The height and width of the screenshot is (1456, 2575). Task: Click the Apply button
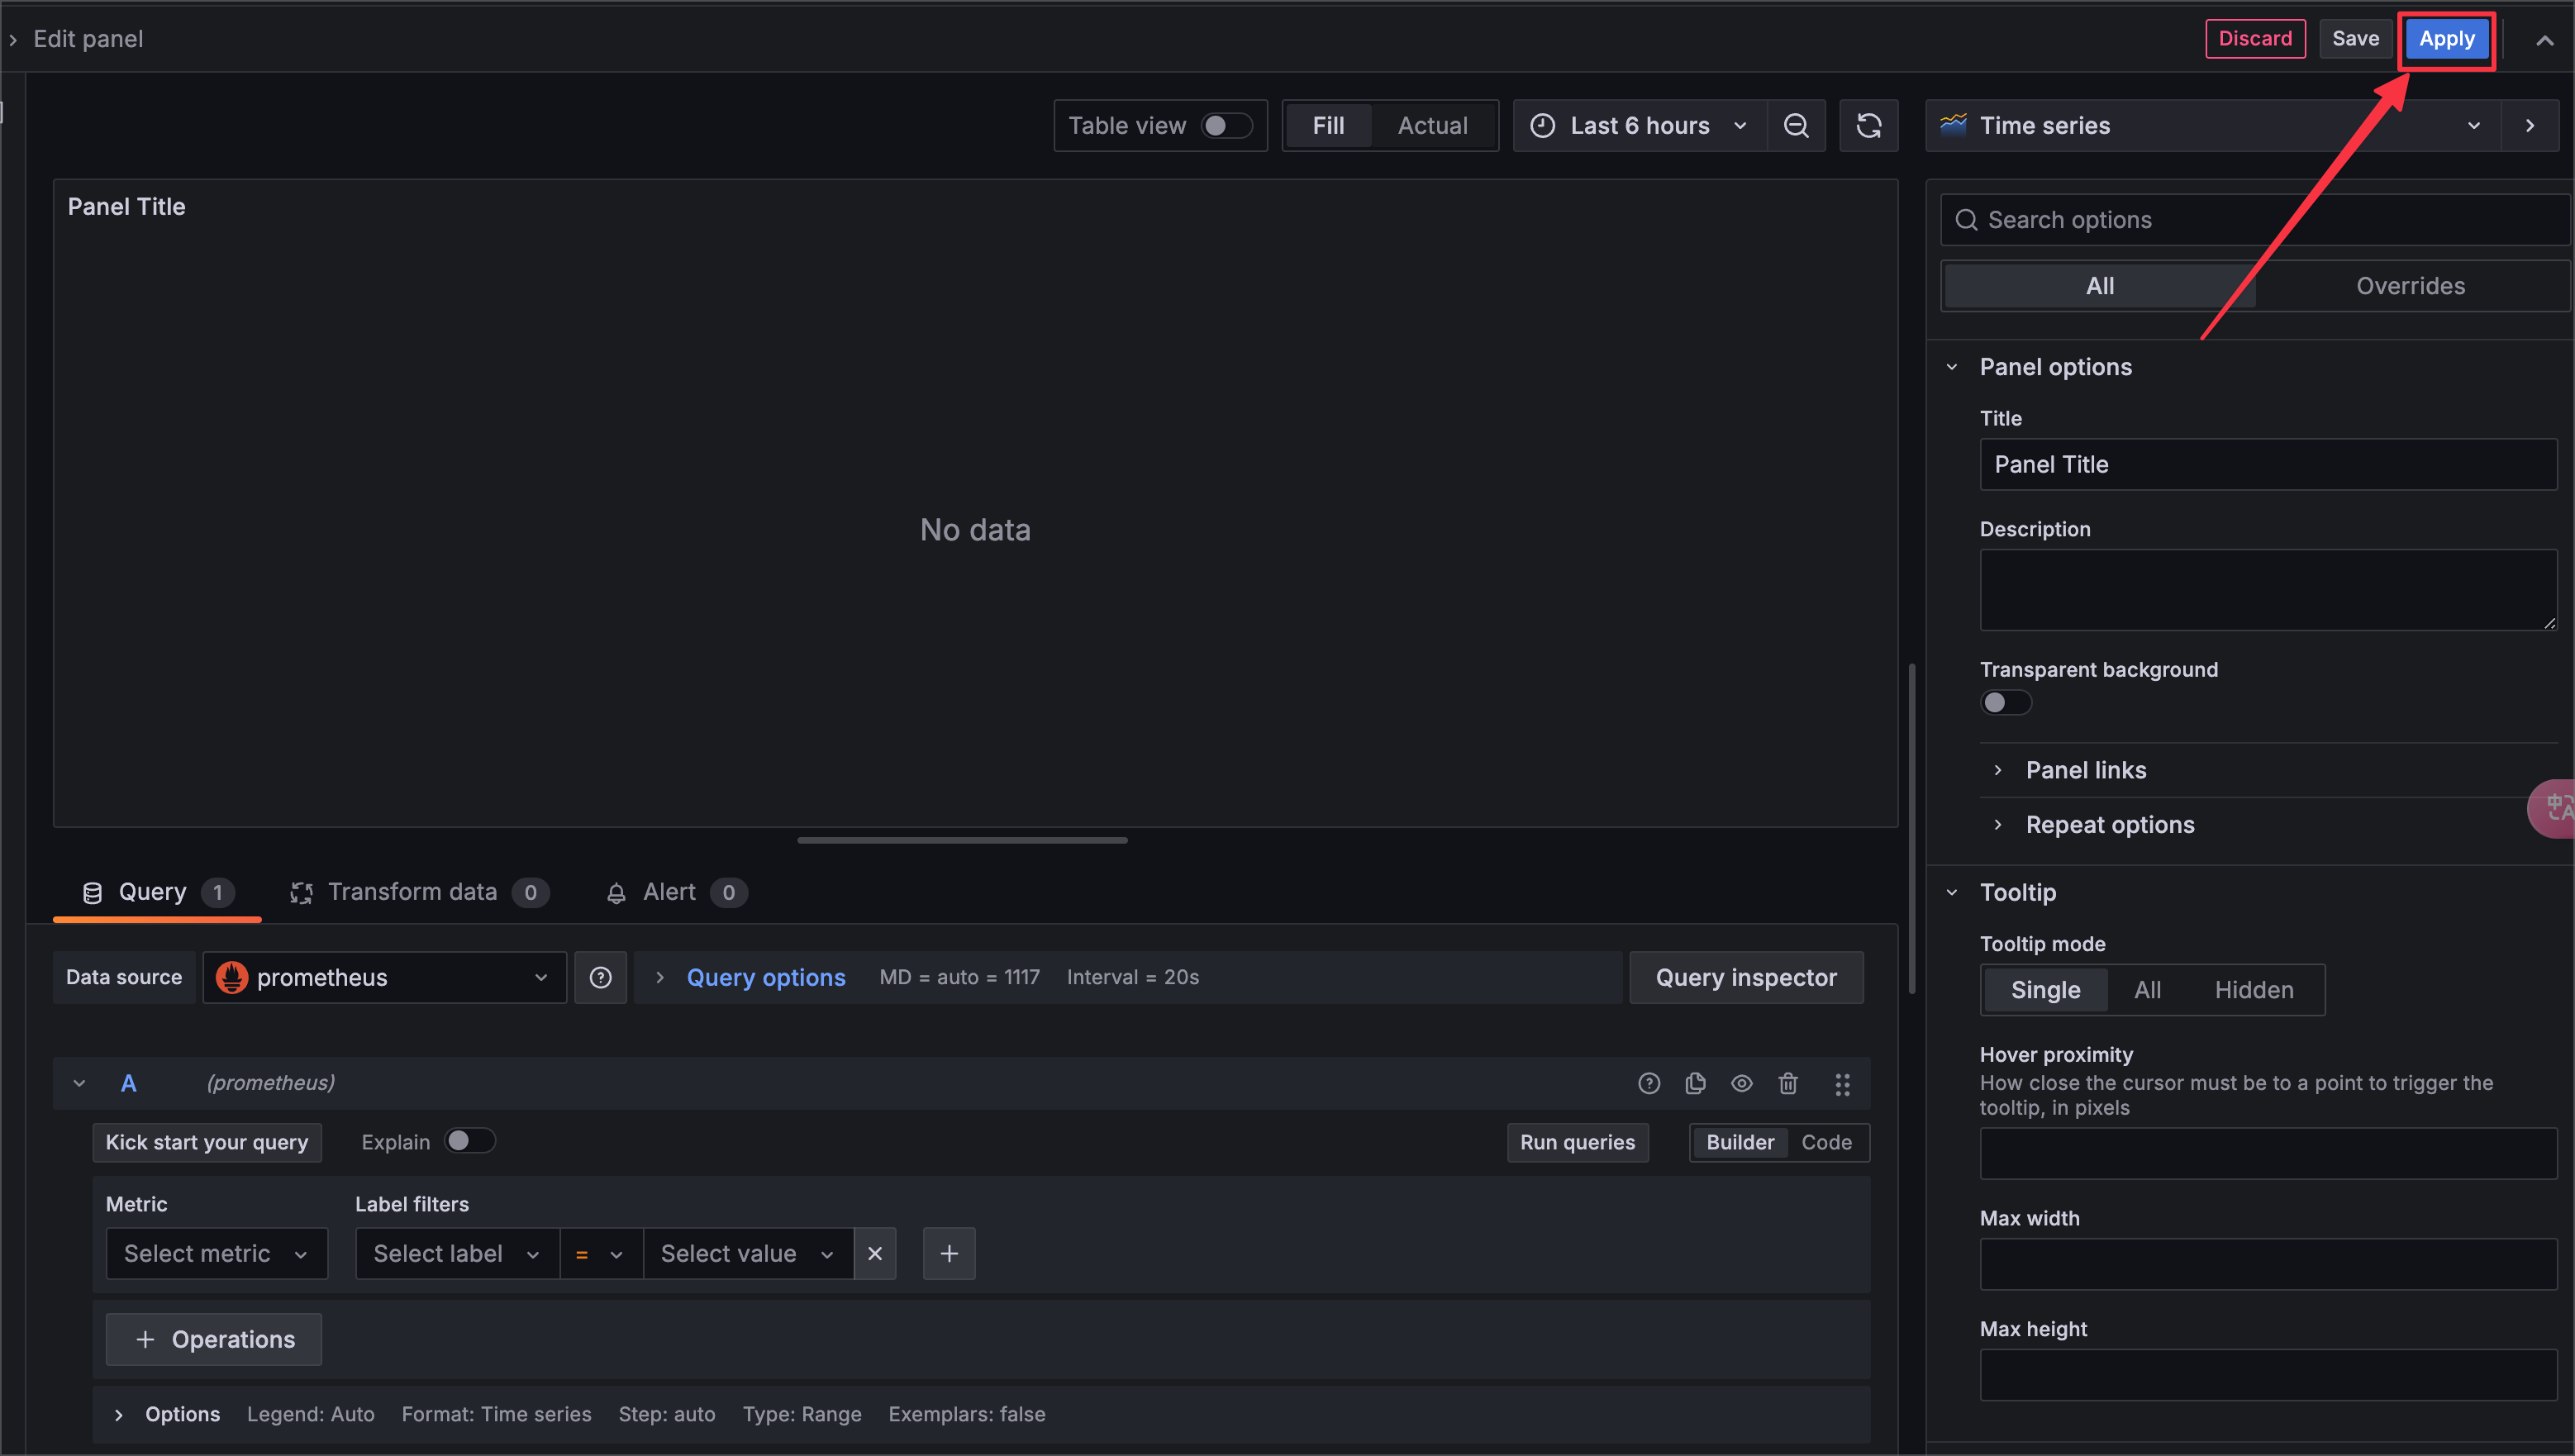[2446, 39]
